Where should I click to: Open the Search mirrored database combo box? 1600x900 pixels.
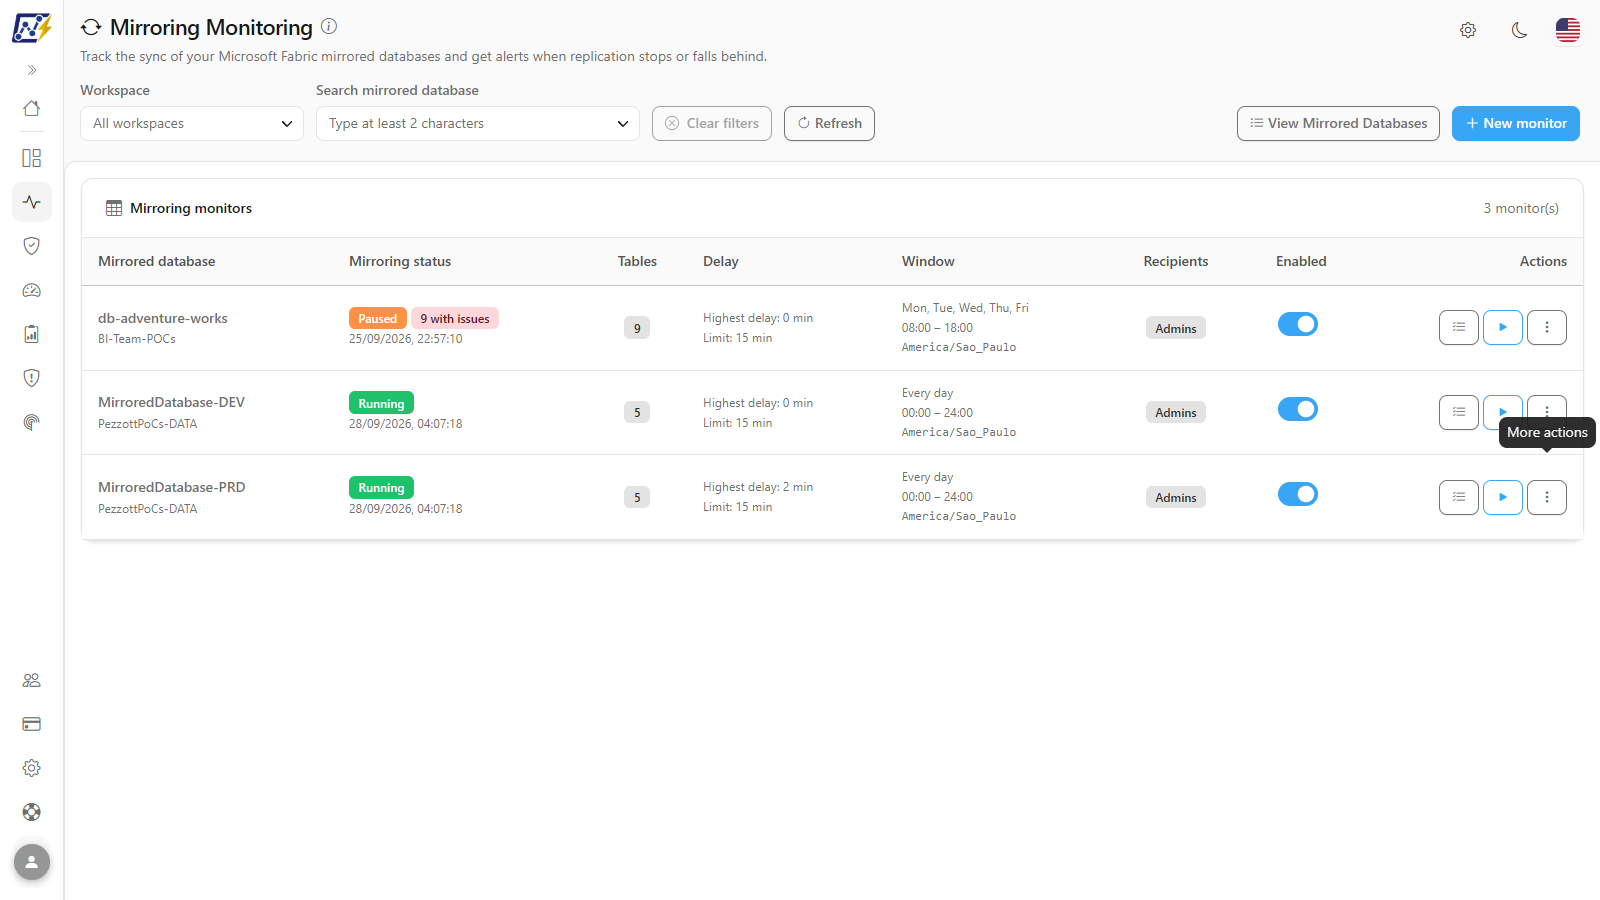pos(478,123)
